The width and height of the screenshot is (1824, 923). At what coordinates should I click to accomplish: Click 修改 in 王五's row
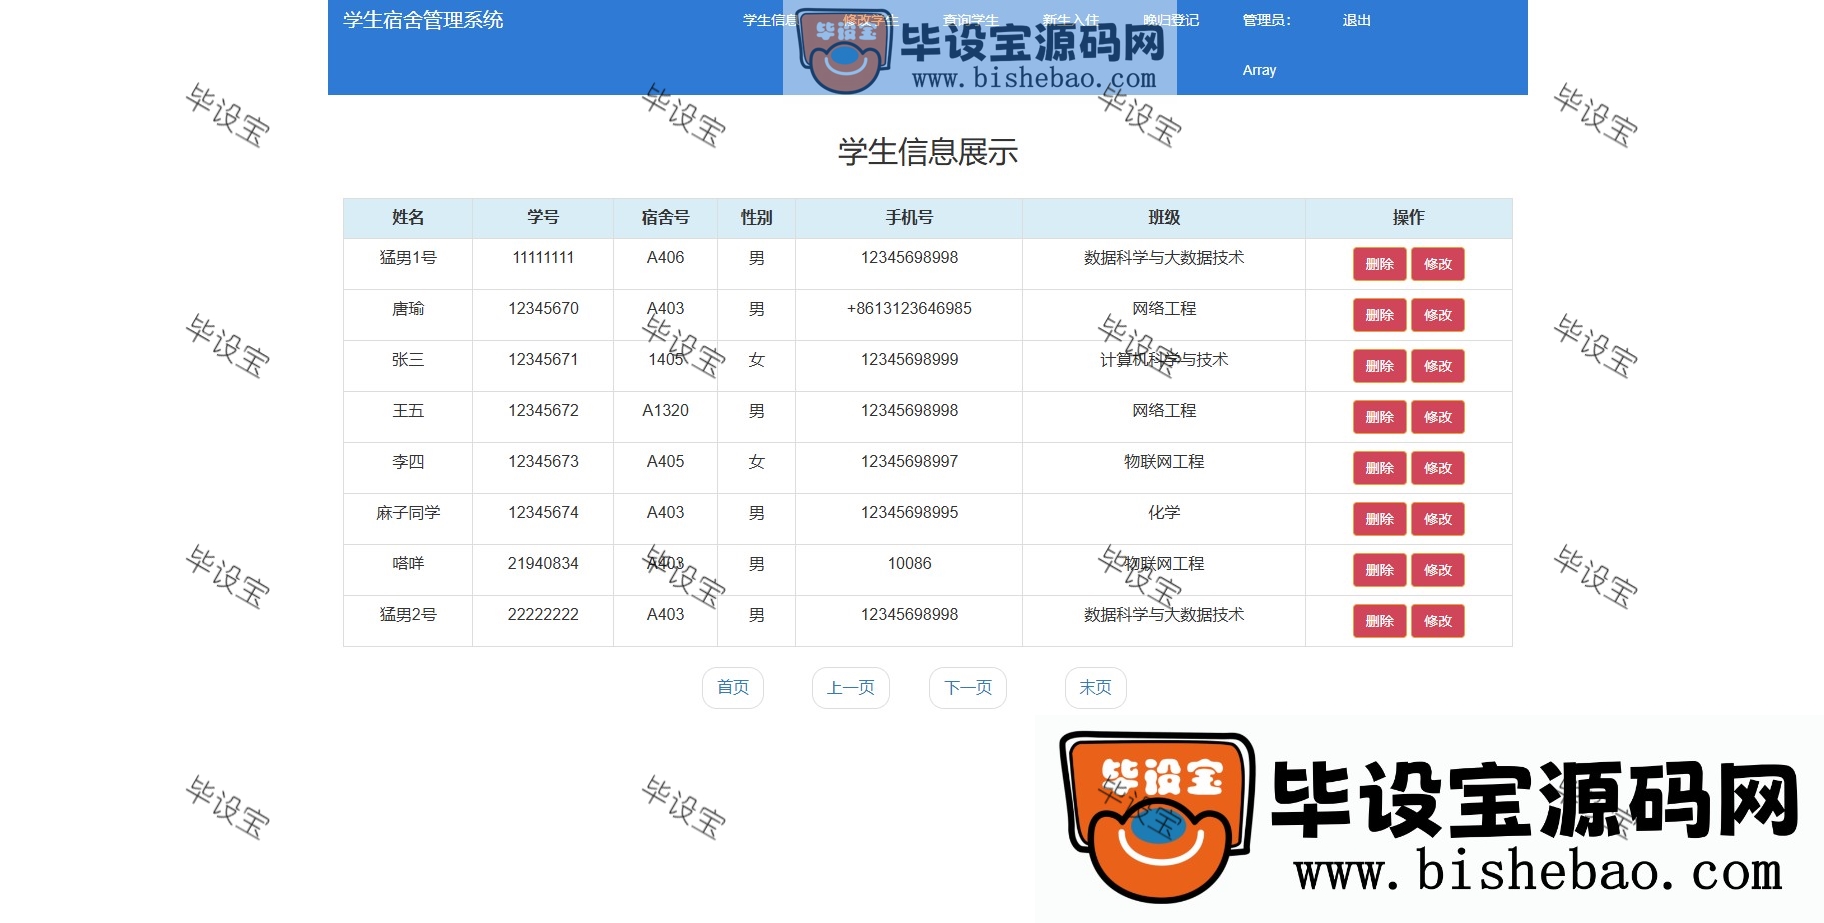pyautogui.click(x=1437, y=417)
